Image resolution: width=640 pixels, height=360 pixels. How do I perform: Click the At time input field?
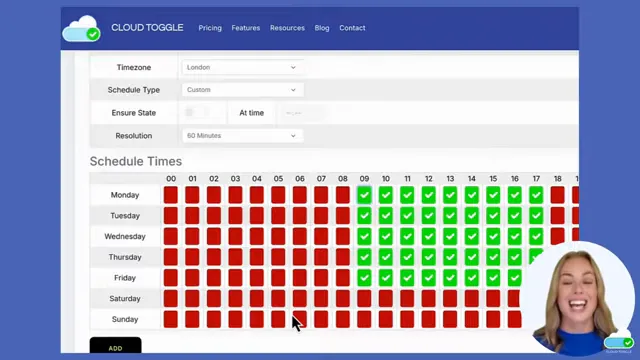302,113
